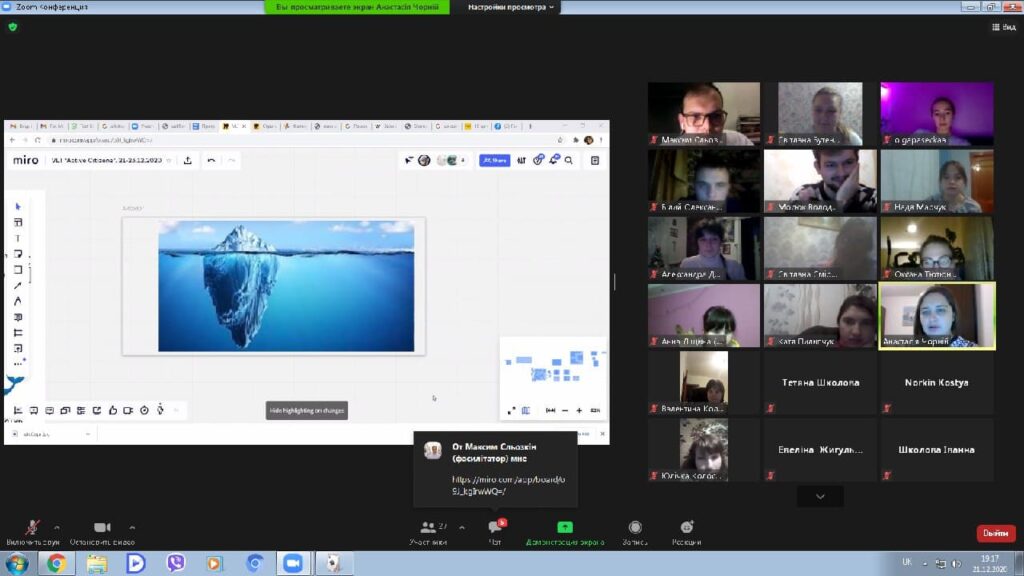Toggle the video camera off
Image resolution: width=1024 pixels, height=576 pixels.
[x=102, y=528]
